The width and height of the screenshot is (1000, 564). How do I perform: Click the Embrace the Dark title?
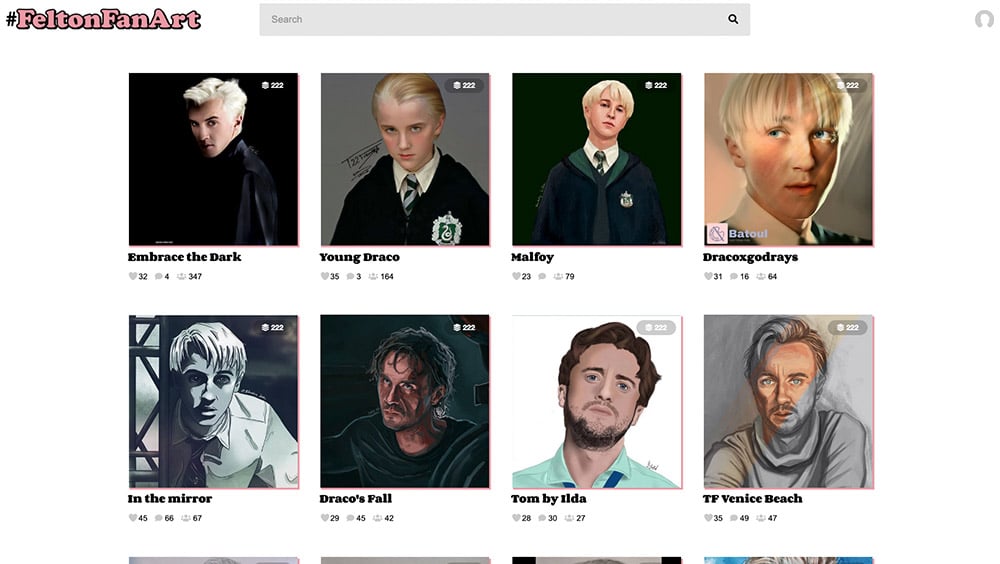click(184, 257)
